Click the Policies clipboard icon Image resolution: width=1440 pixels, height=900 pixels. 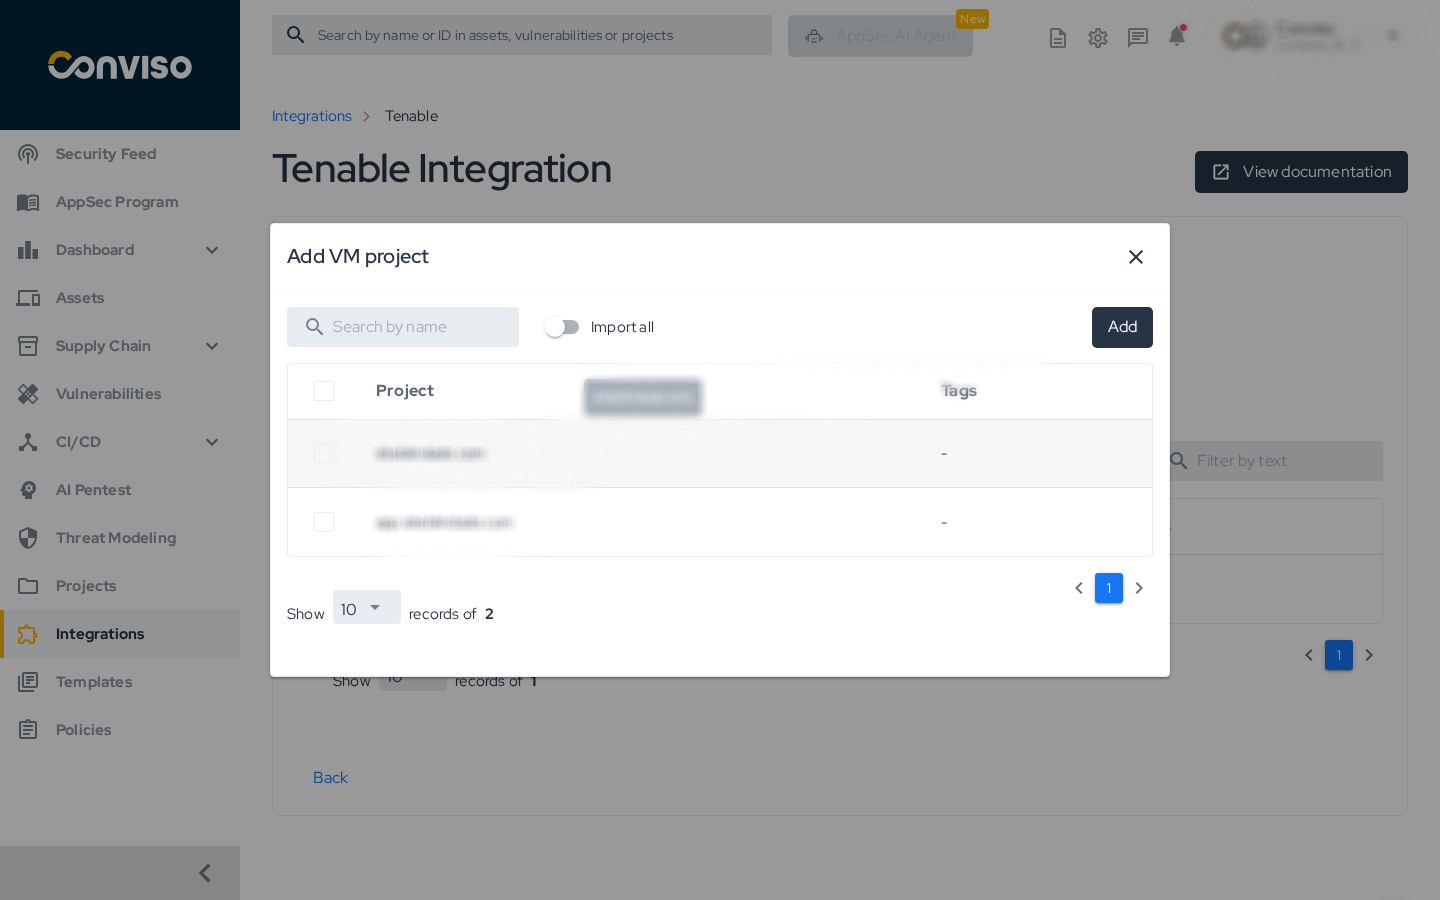[28, 730]
